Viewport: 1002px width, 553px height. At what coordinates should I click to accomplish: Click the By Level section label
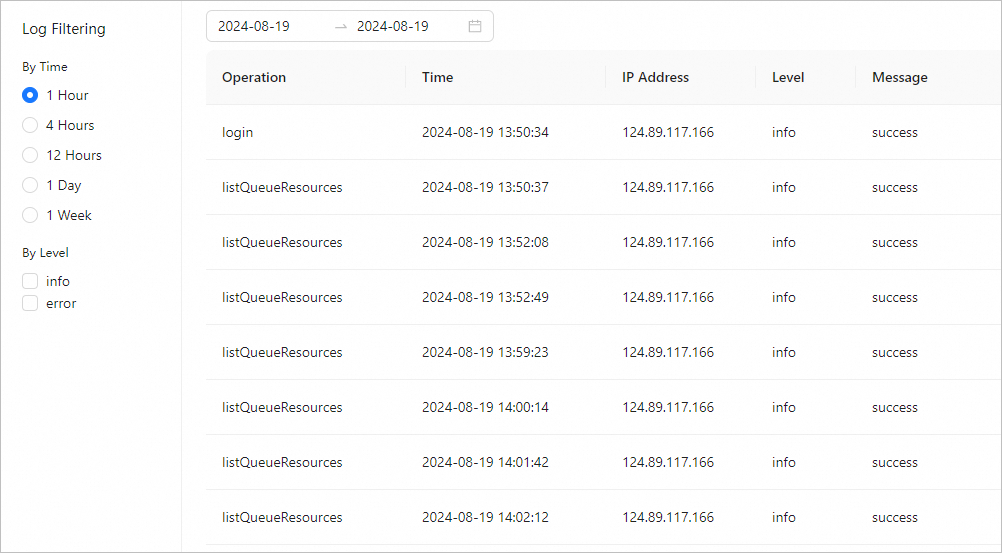[45, 253]
